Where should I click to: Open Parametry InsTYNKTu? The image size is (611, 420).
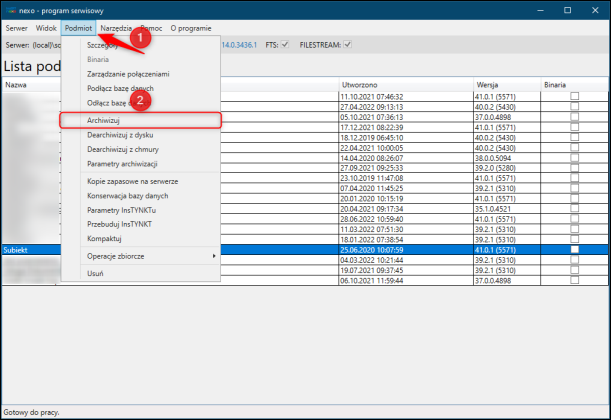(121, 210)
